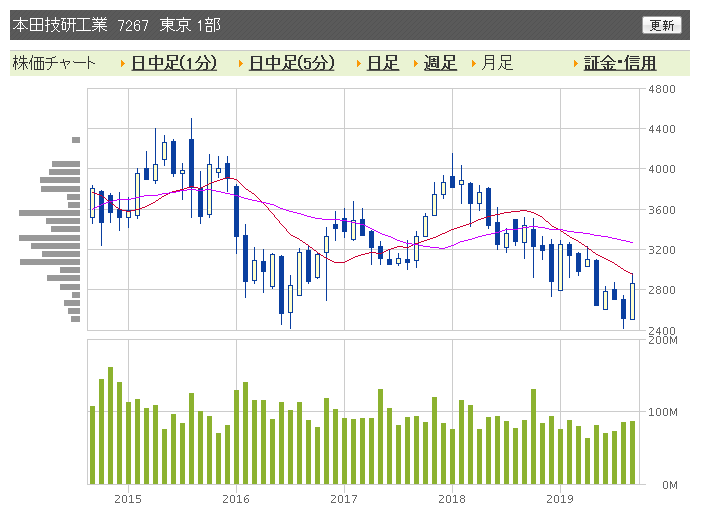This screenshot has width=706, height=525.
Task: Click the 東京 1部 market label
Action: pos(190,25)
